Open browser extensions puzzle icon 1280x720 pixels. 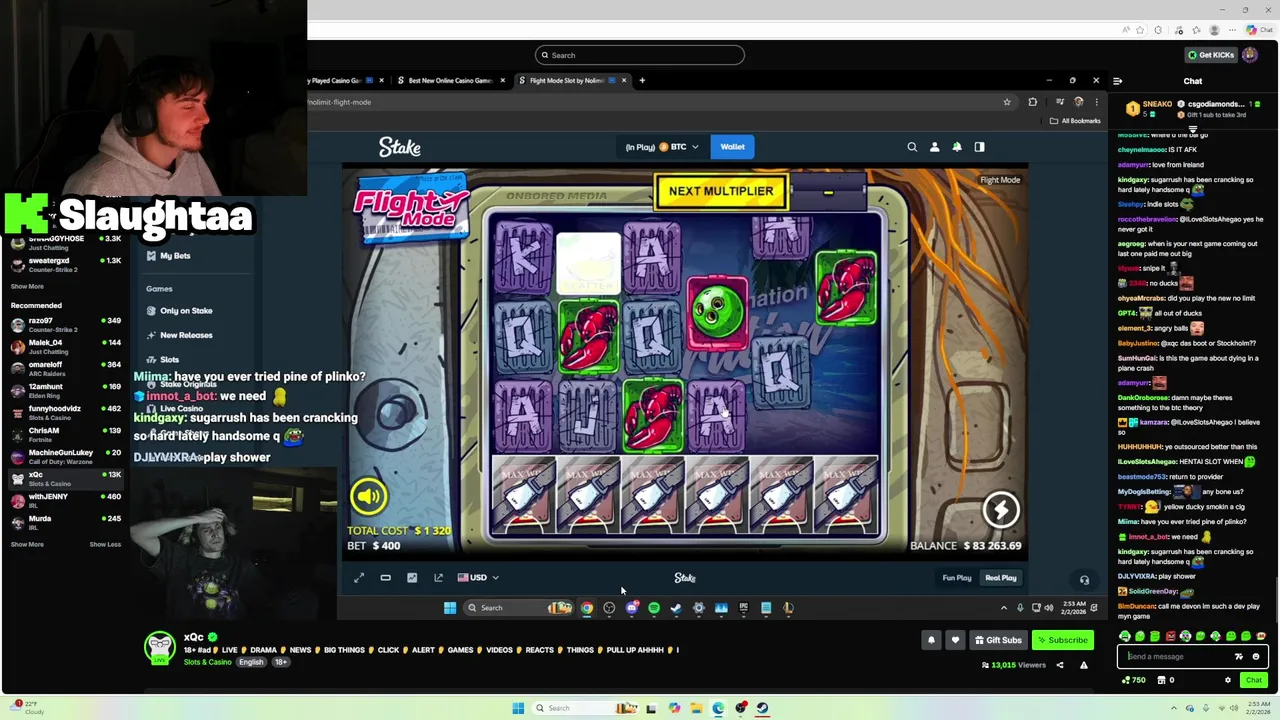(x=1033, y=102)
